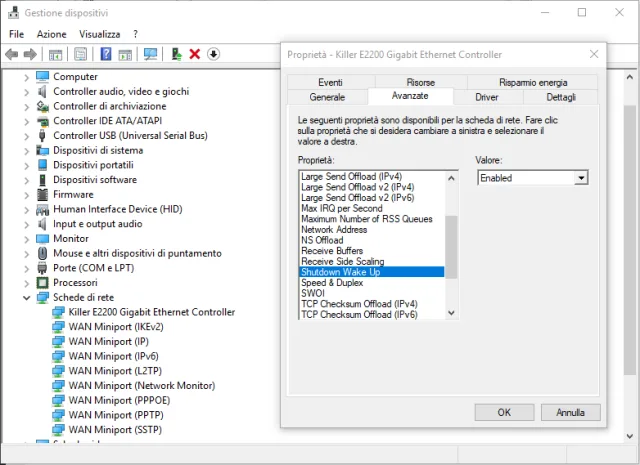Select Shutdown Wake Up property
This screenshot has height=465, width=640.
pyautogui.click(x=372, y=272)
